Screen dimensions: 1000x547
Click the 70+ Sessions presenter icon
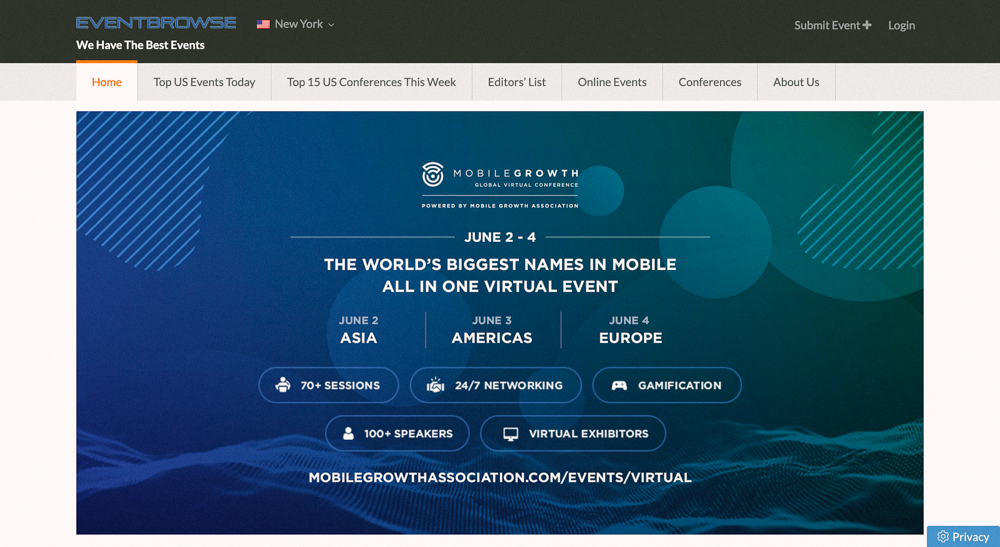pos(283,384)
